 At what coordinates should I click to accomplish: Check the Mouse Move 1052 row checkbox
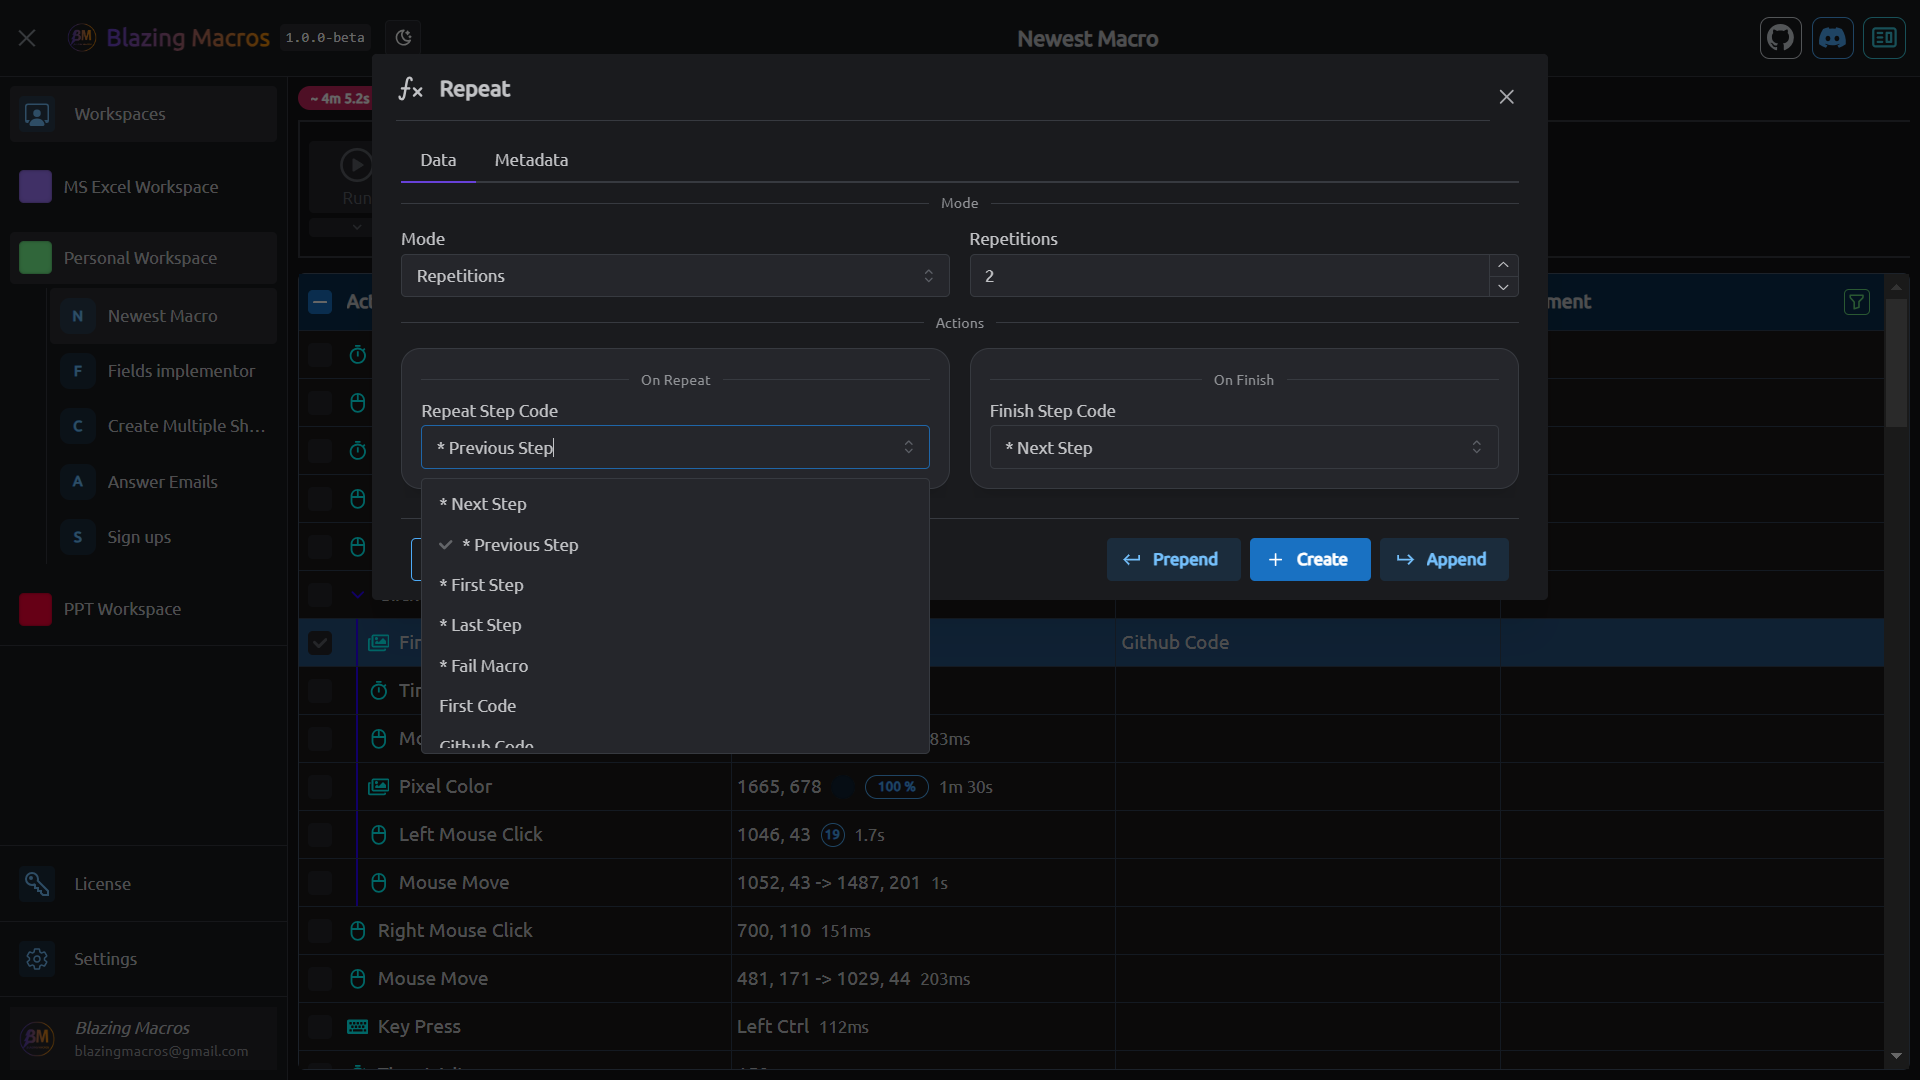click(320, 883)
